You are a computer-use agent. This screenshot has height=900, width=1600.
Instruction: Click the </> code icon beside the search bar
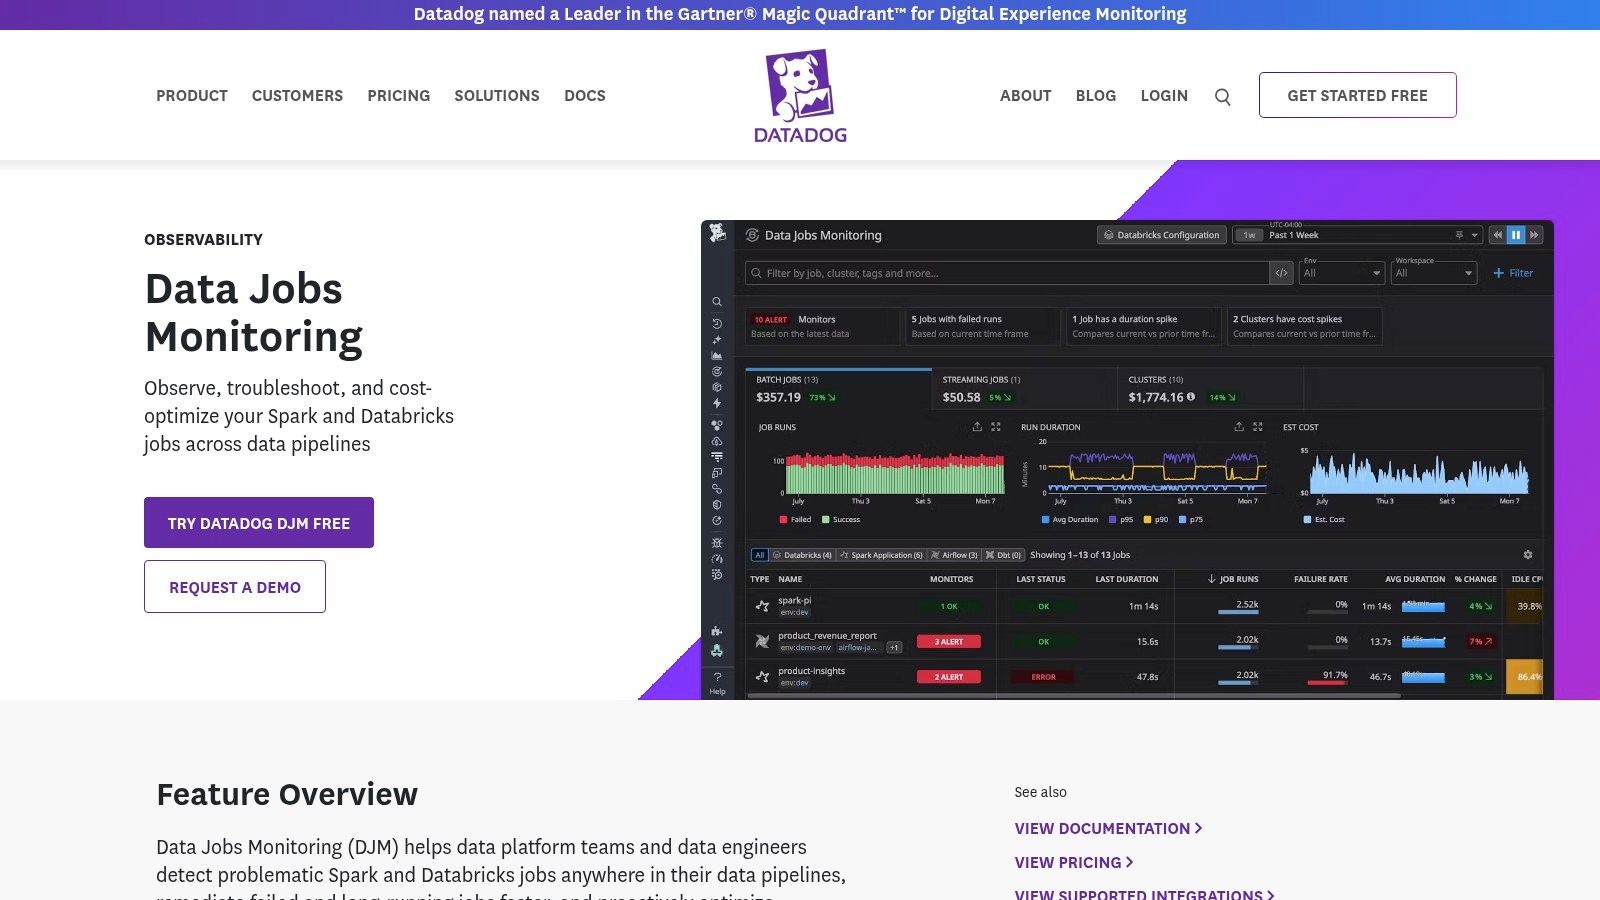point(1282,272)
